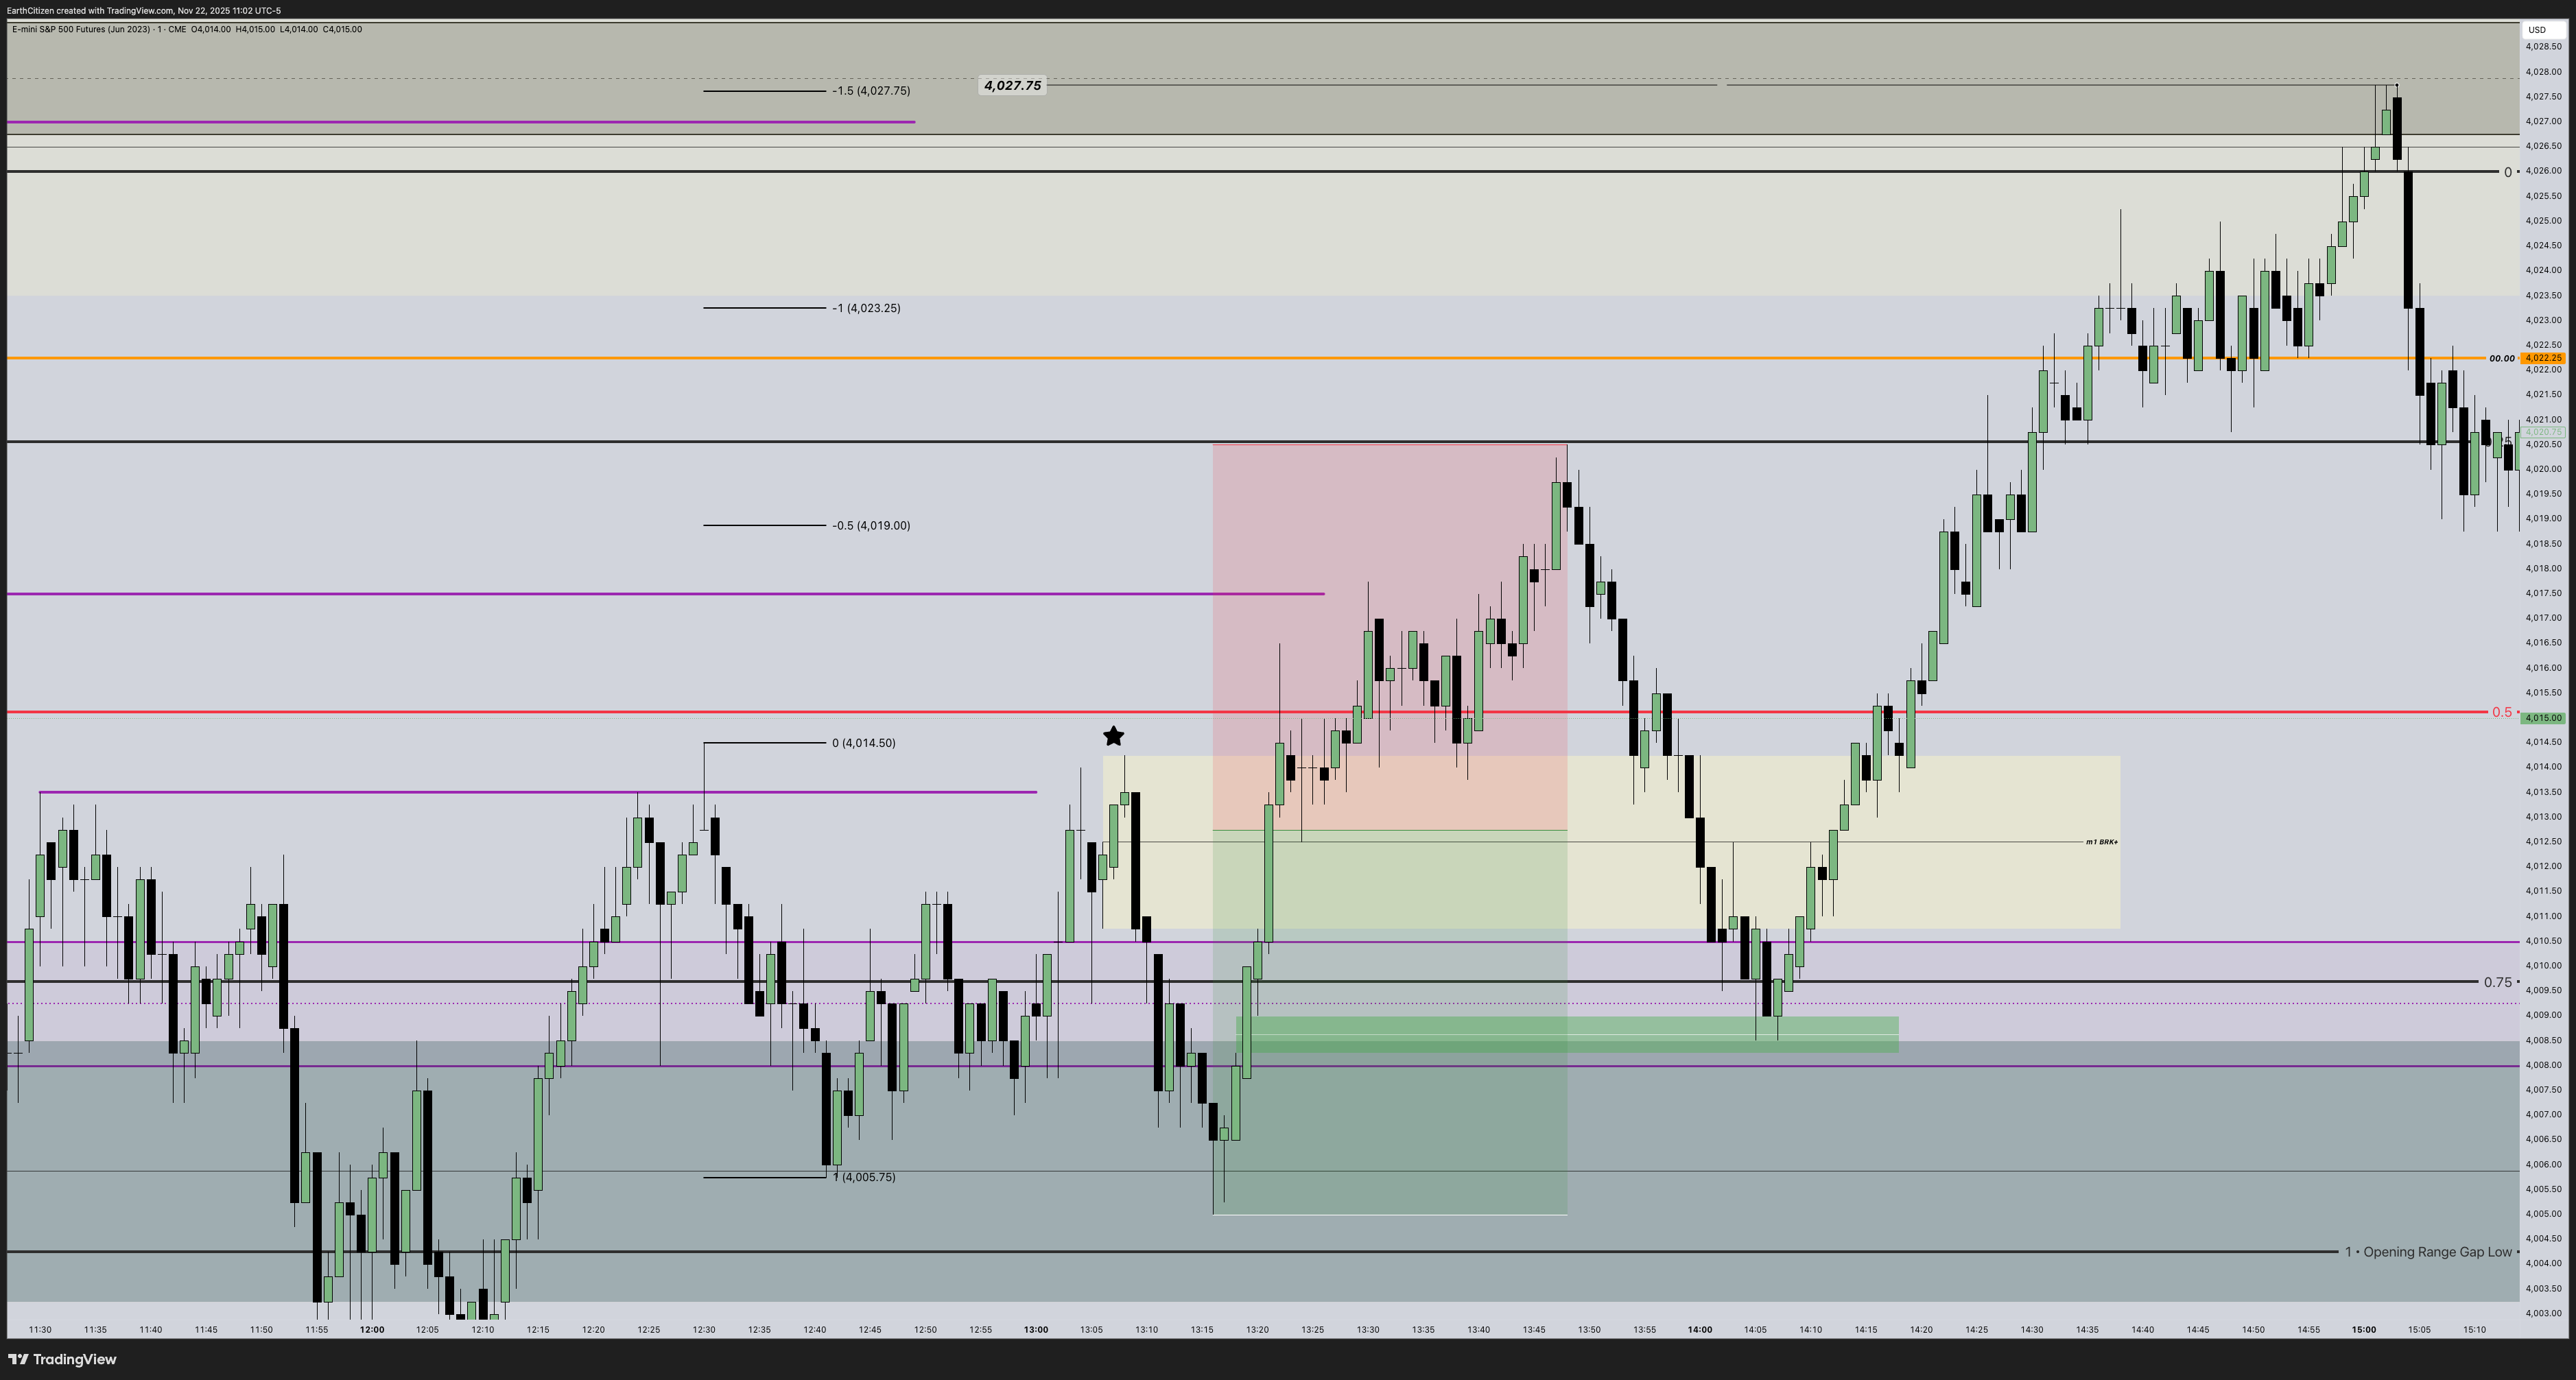This screenshot has height=1380, width=2576.
Task: Click the 15:10 mark on the time axis
Action: coord(2474,1330)
